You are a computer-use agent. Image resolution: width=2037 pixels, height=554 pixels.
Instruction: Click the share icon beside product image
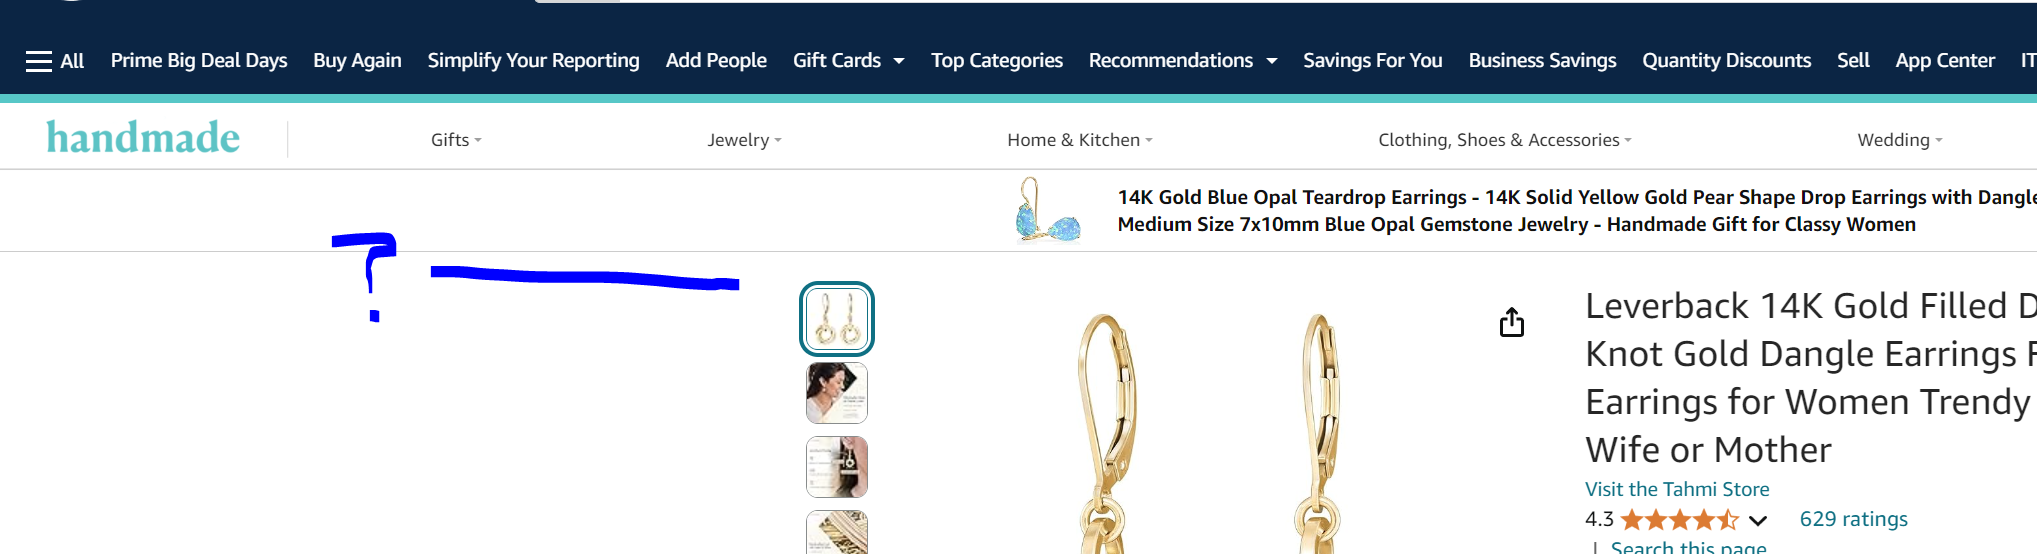coord(1512,322)
